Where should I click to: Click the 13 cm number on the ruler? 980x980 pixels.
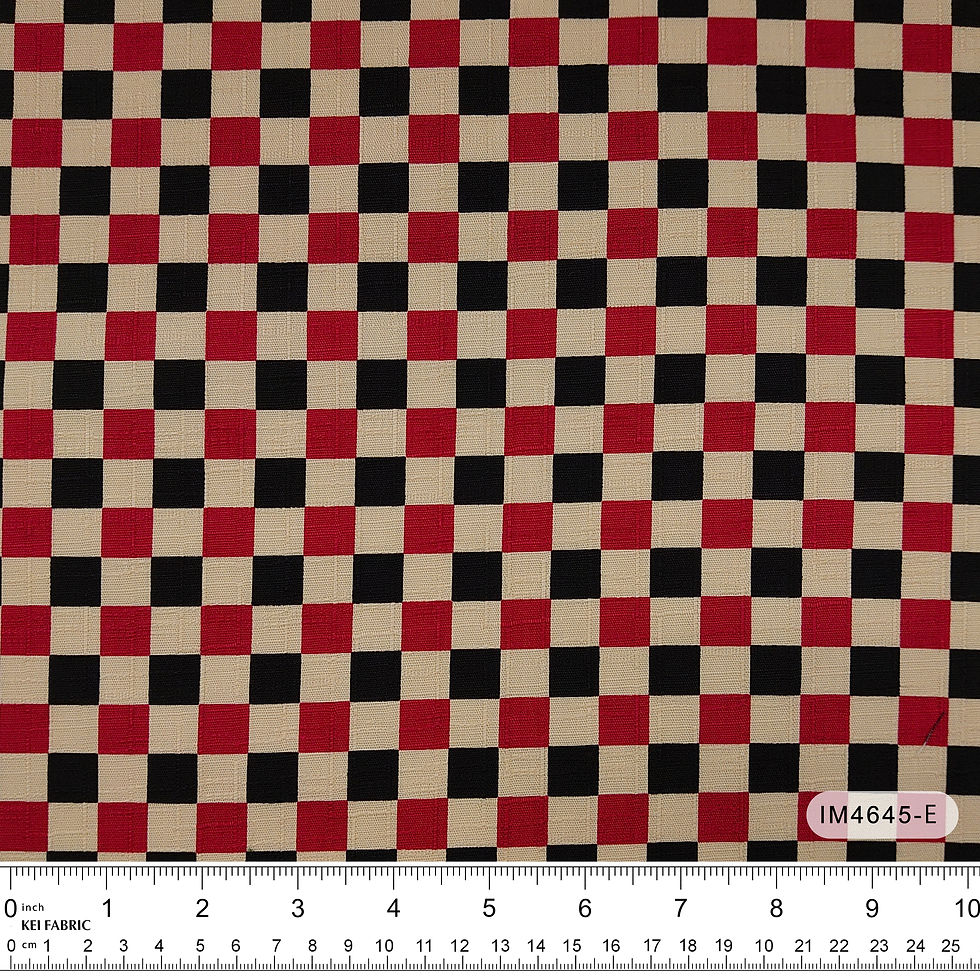pos(499,946)
